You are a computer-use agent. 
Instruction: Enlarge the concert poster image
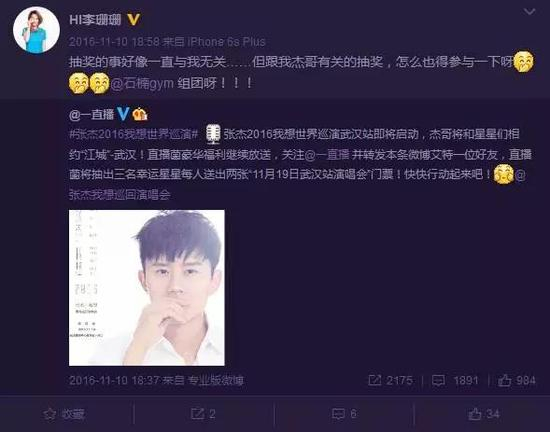147,288
